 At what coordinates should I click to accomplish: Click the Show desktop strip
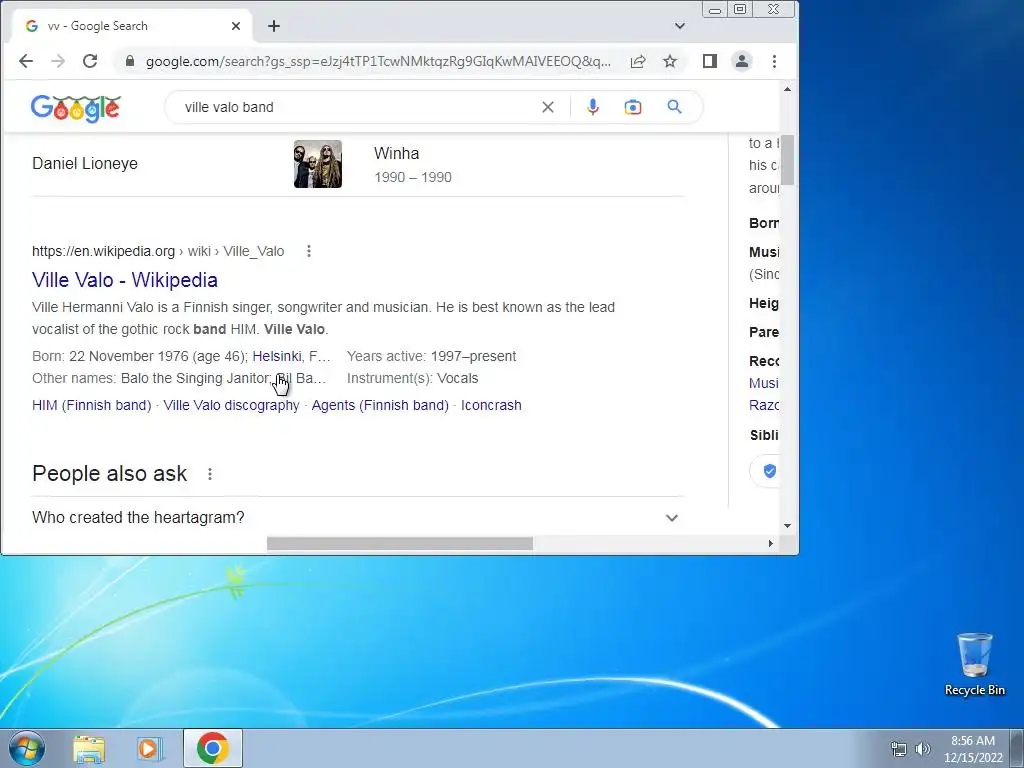tap(1017, 748)
